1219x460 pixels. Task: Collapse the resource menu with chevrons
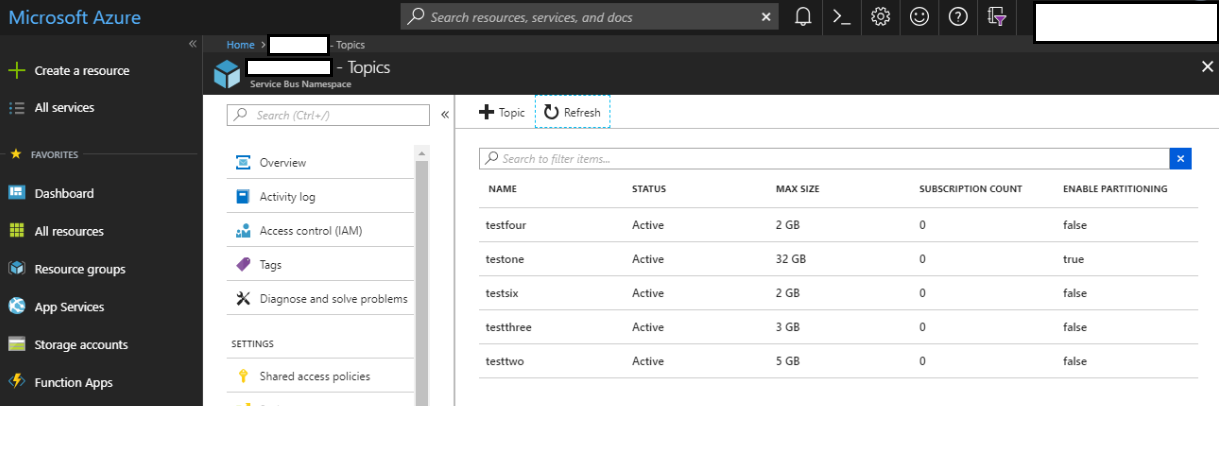point(445,115)
